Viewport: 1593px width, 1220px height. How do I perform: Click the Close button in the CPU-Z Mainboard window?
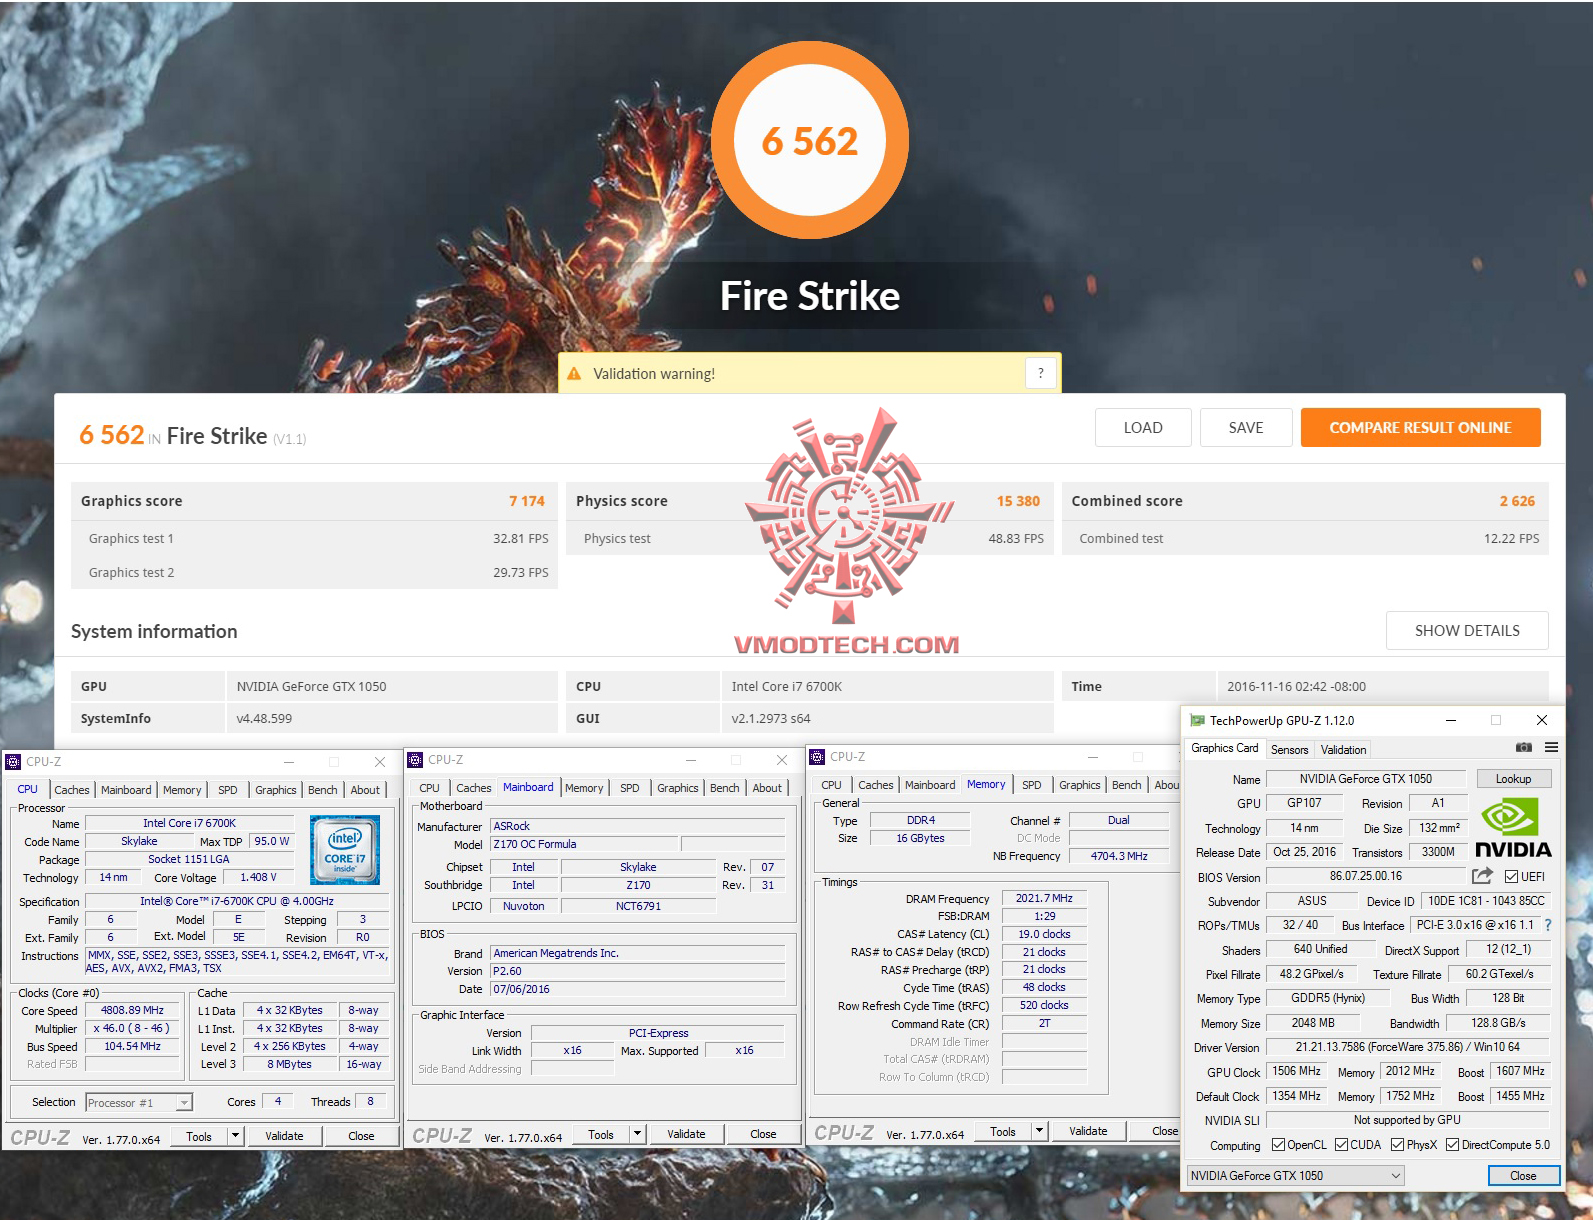point(763,1134)
